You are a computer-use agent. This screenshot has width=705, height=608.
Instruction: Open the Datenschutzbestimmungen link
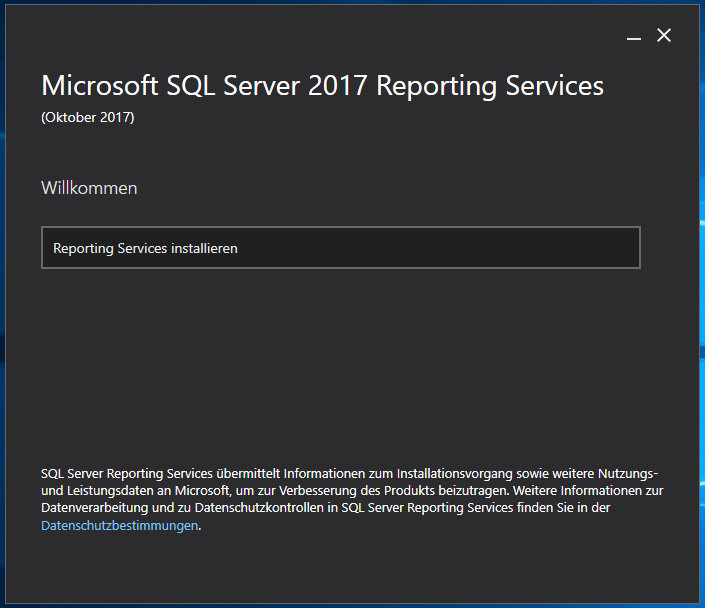point(120,525)
